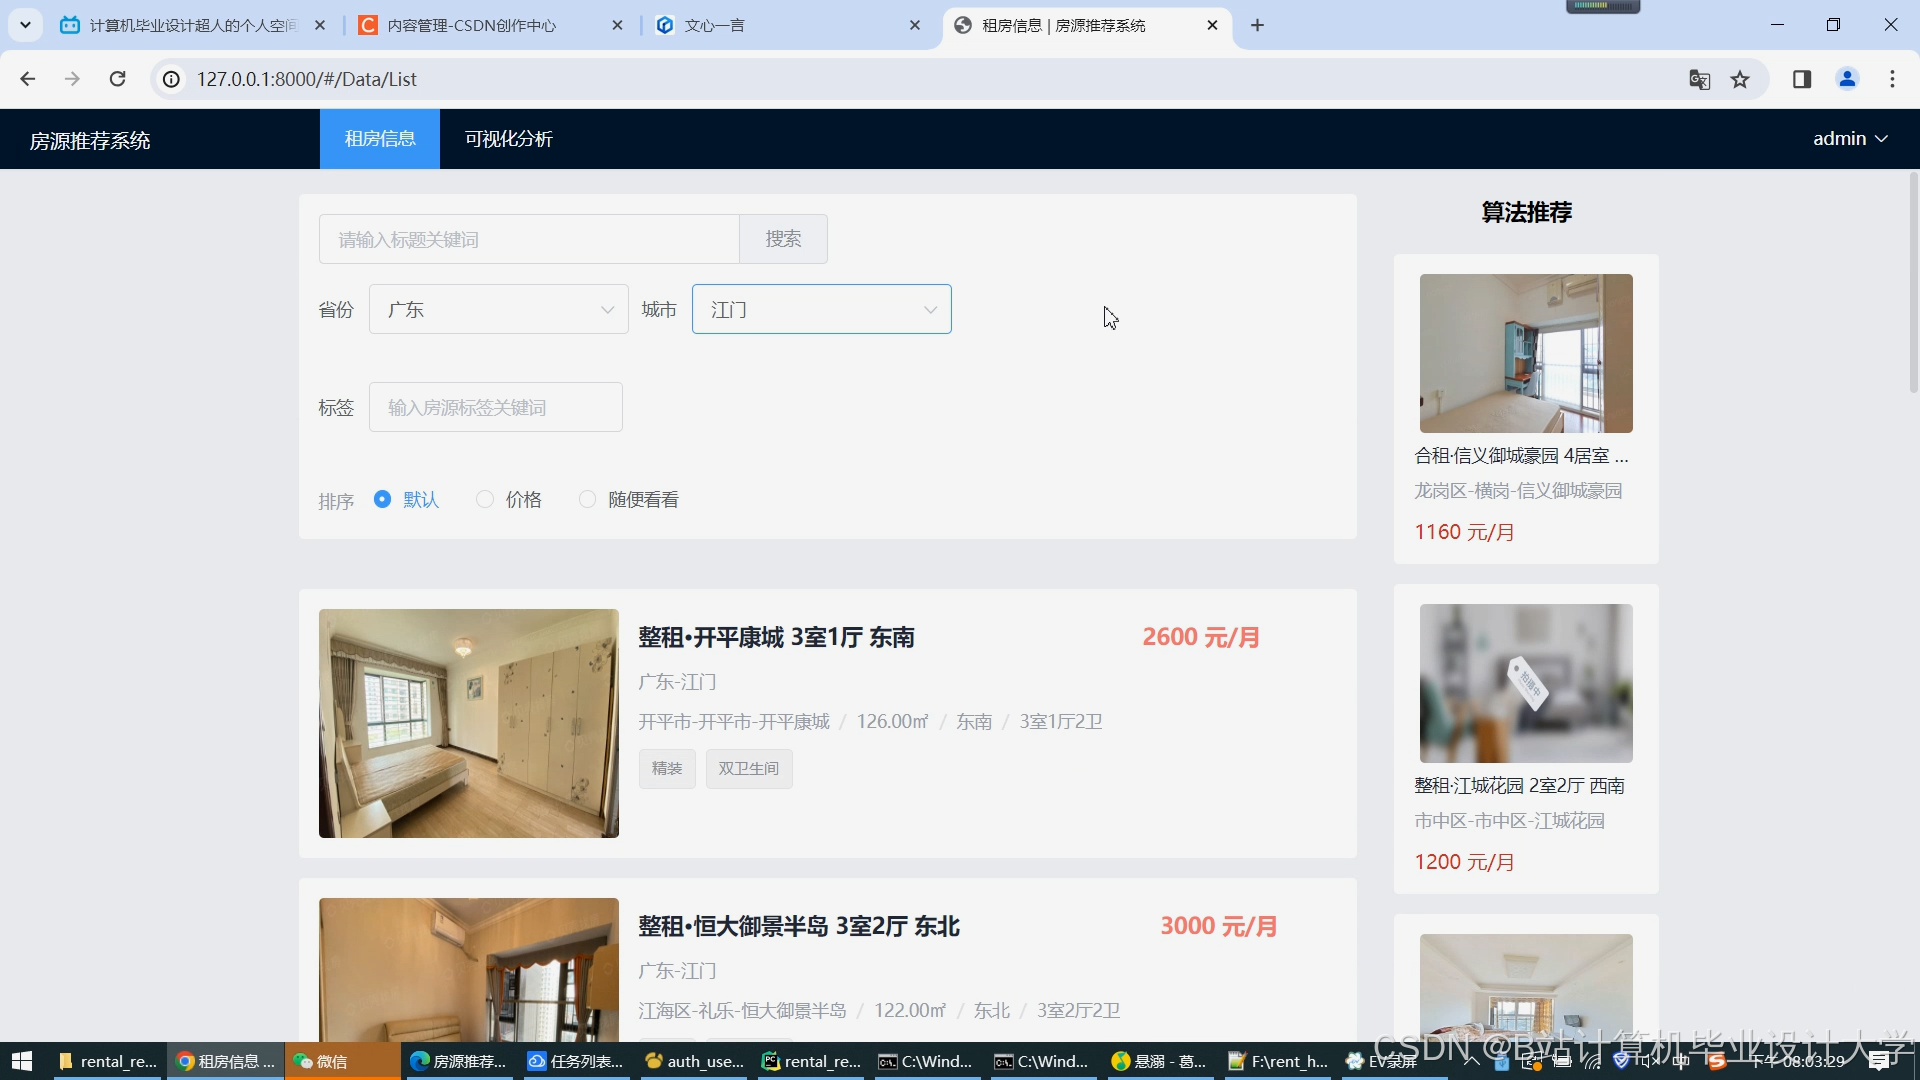Open Windows Start menu
1920x1080 pixels.
(22, 1061)
